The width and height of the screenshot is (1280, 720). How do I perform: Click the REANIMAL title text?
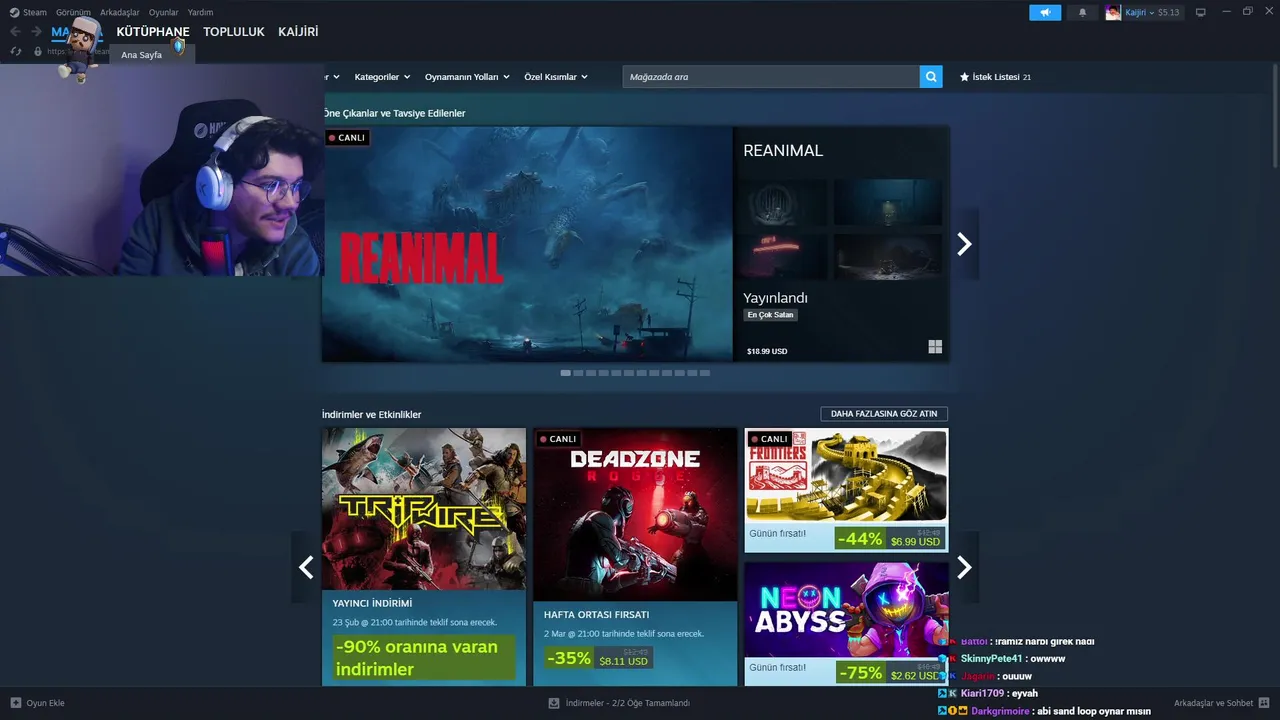click(x=783, y=151)
